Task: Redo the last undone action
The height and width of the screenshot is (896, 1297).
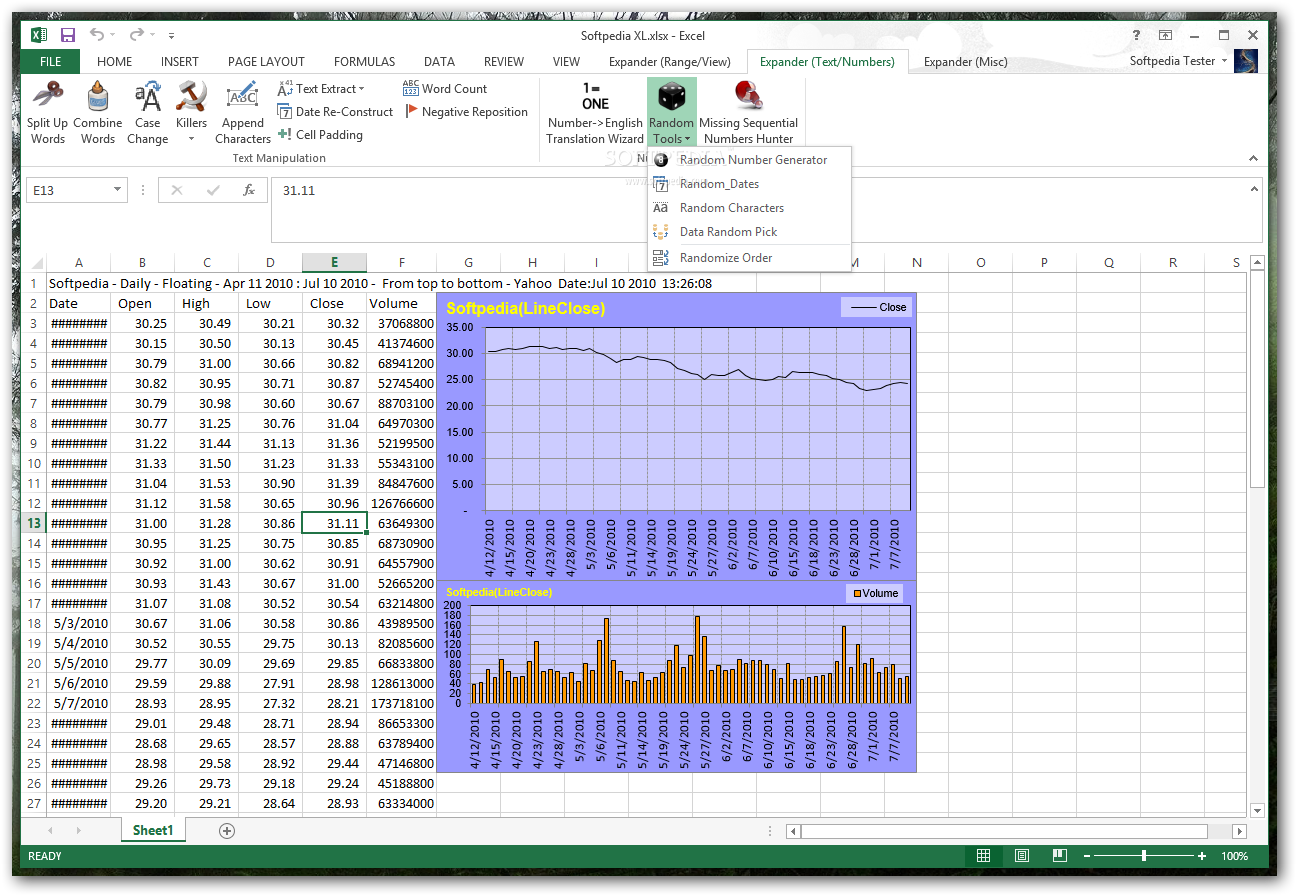Action: coord(137,35)
